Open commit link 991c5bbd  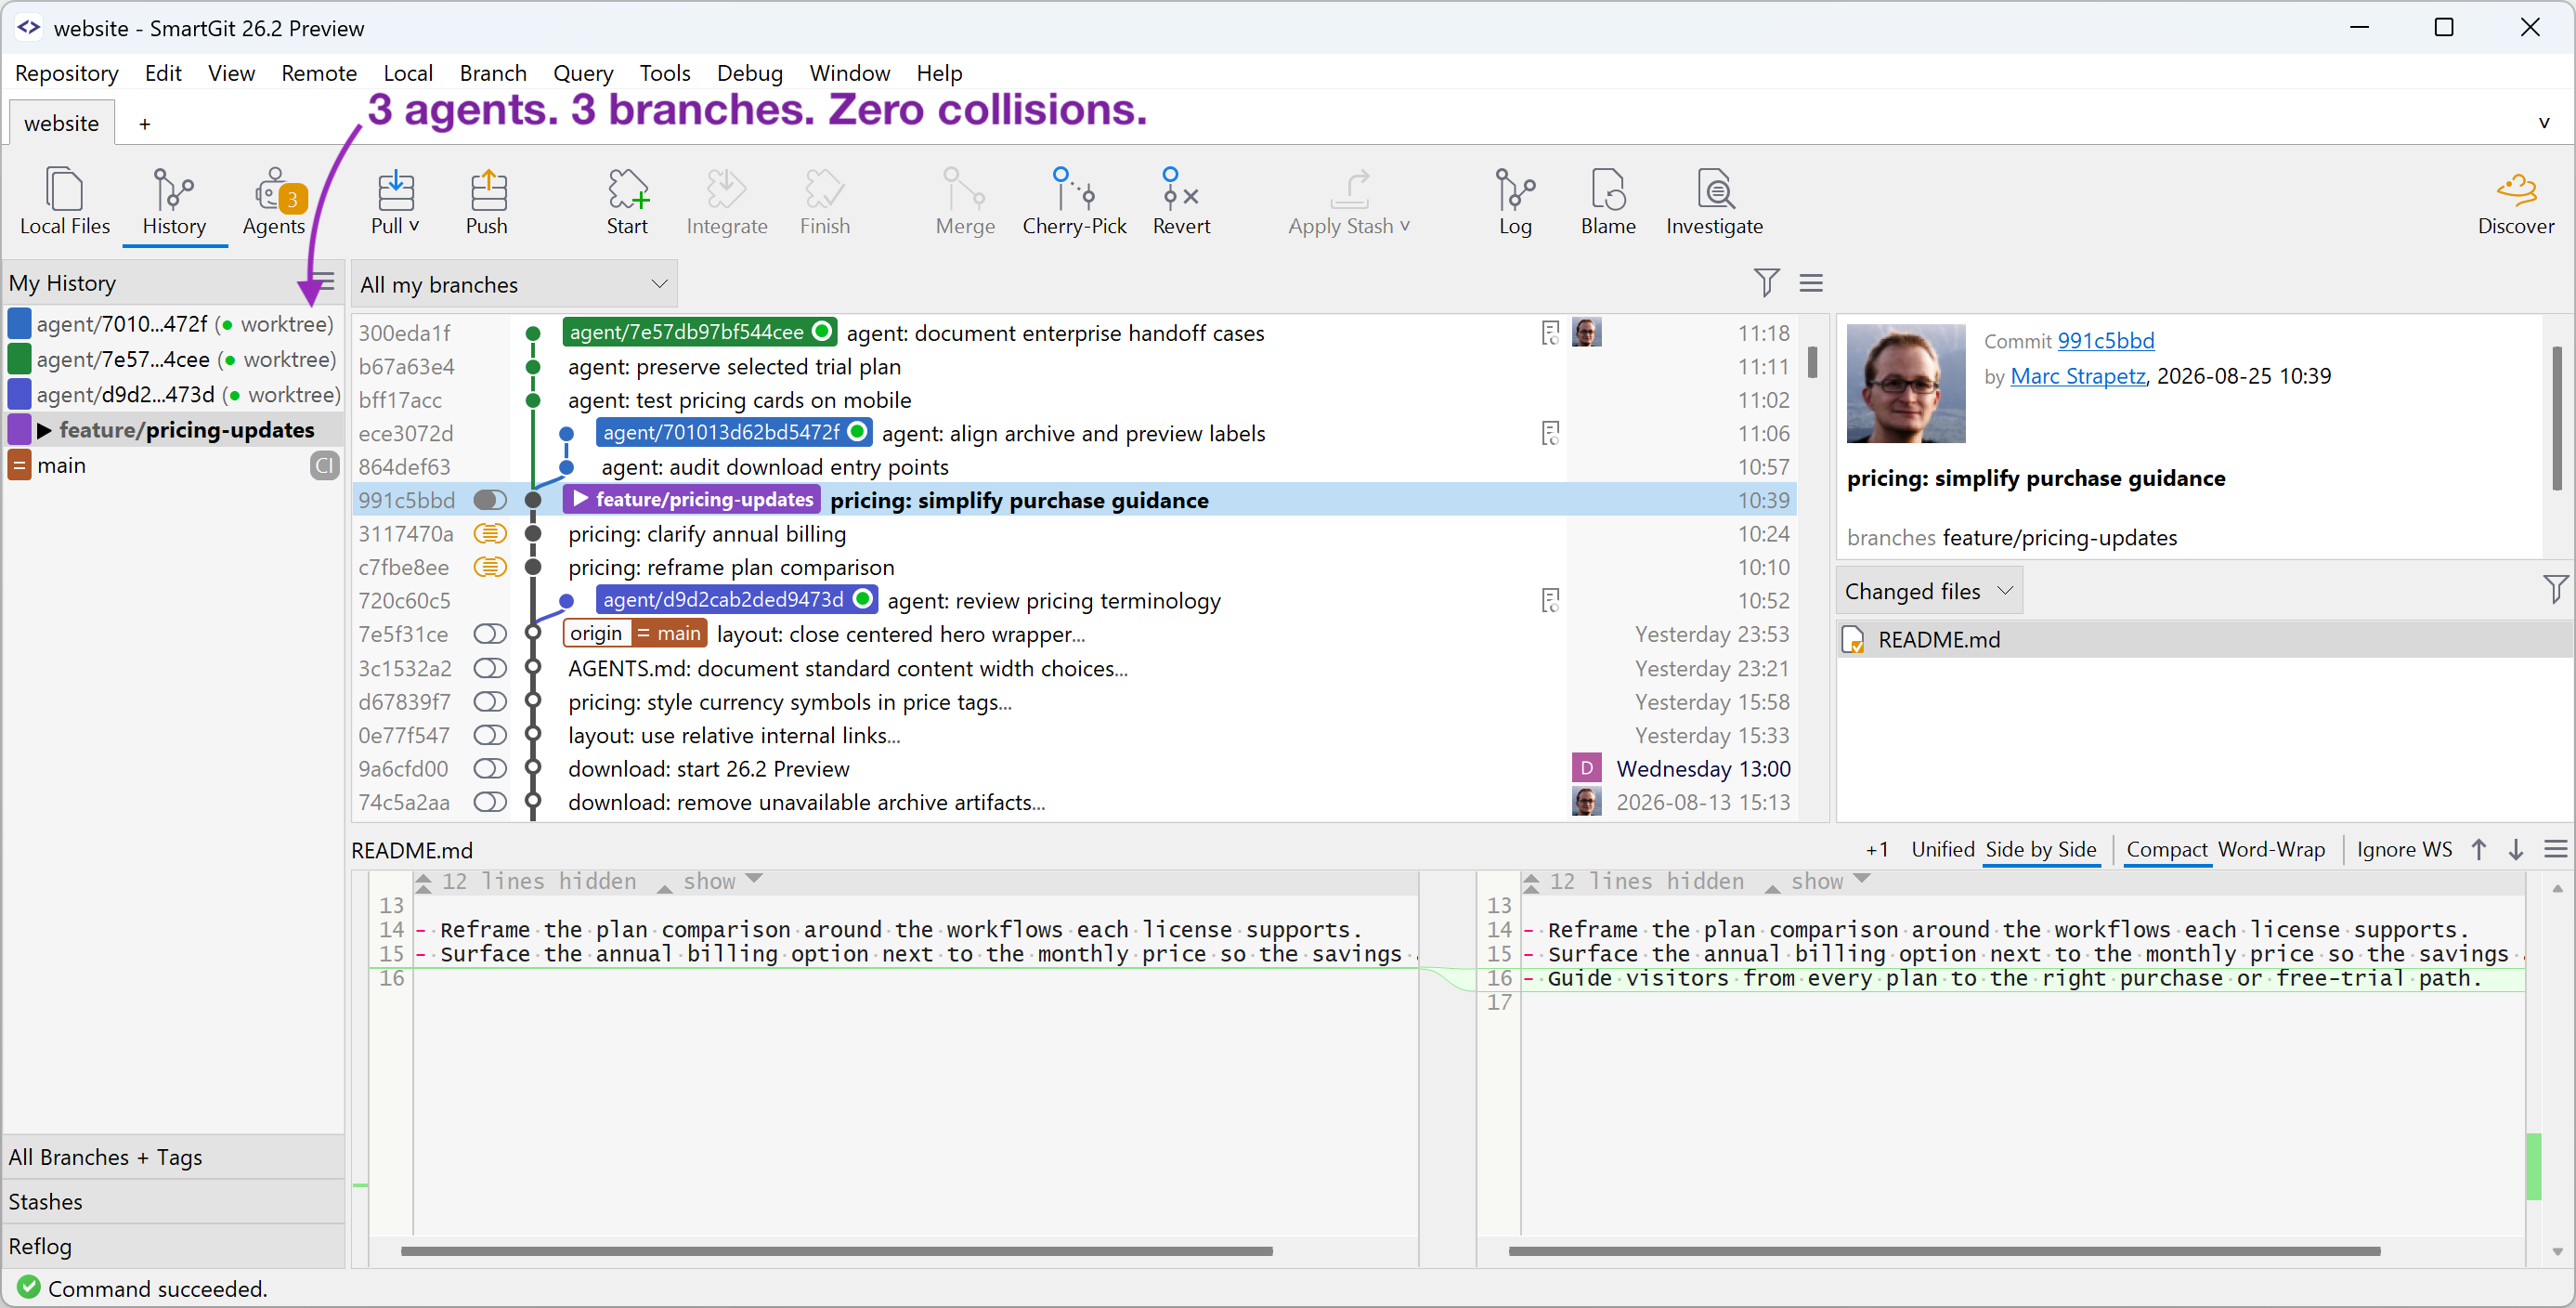(x=2105, y=340)
